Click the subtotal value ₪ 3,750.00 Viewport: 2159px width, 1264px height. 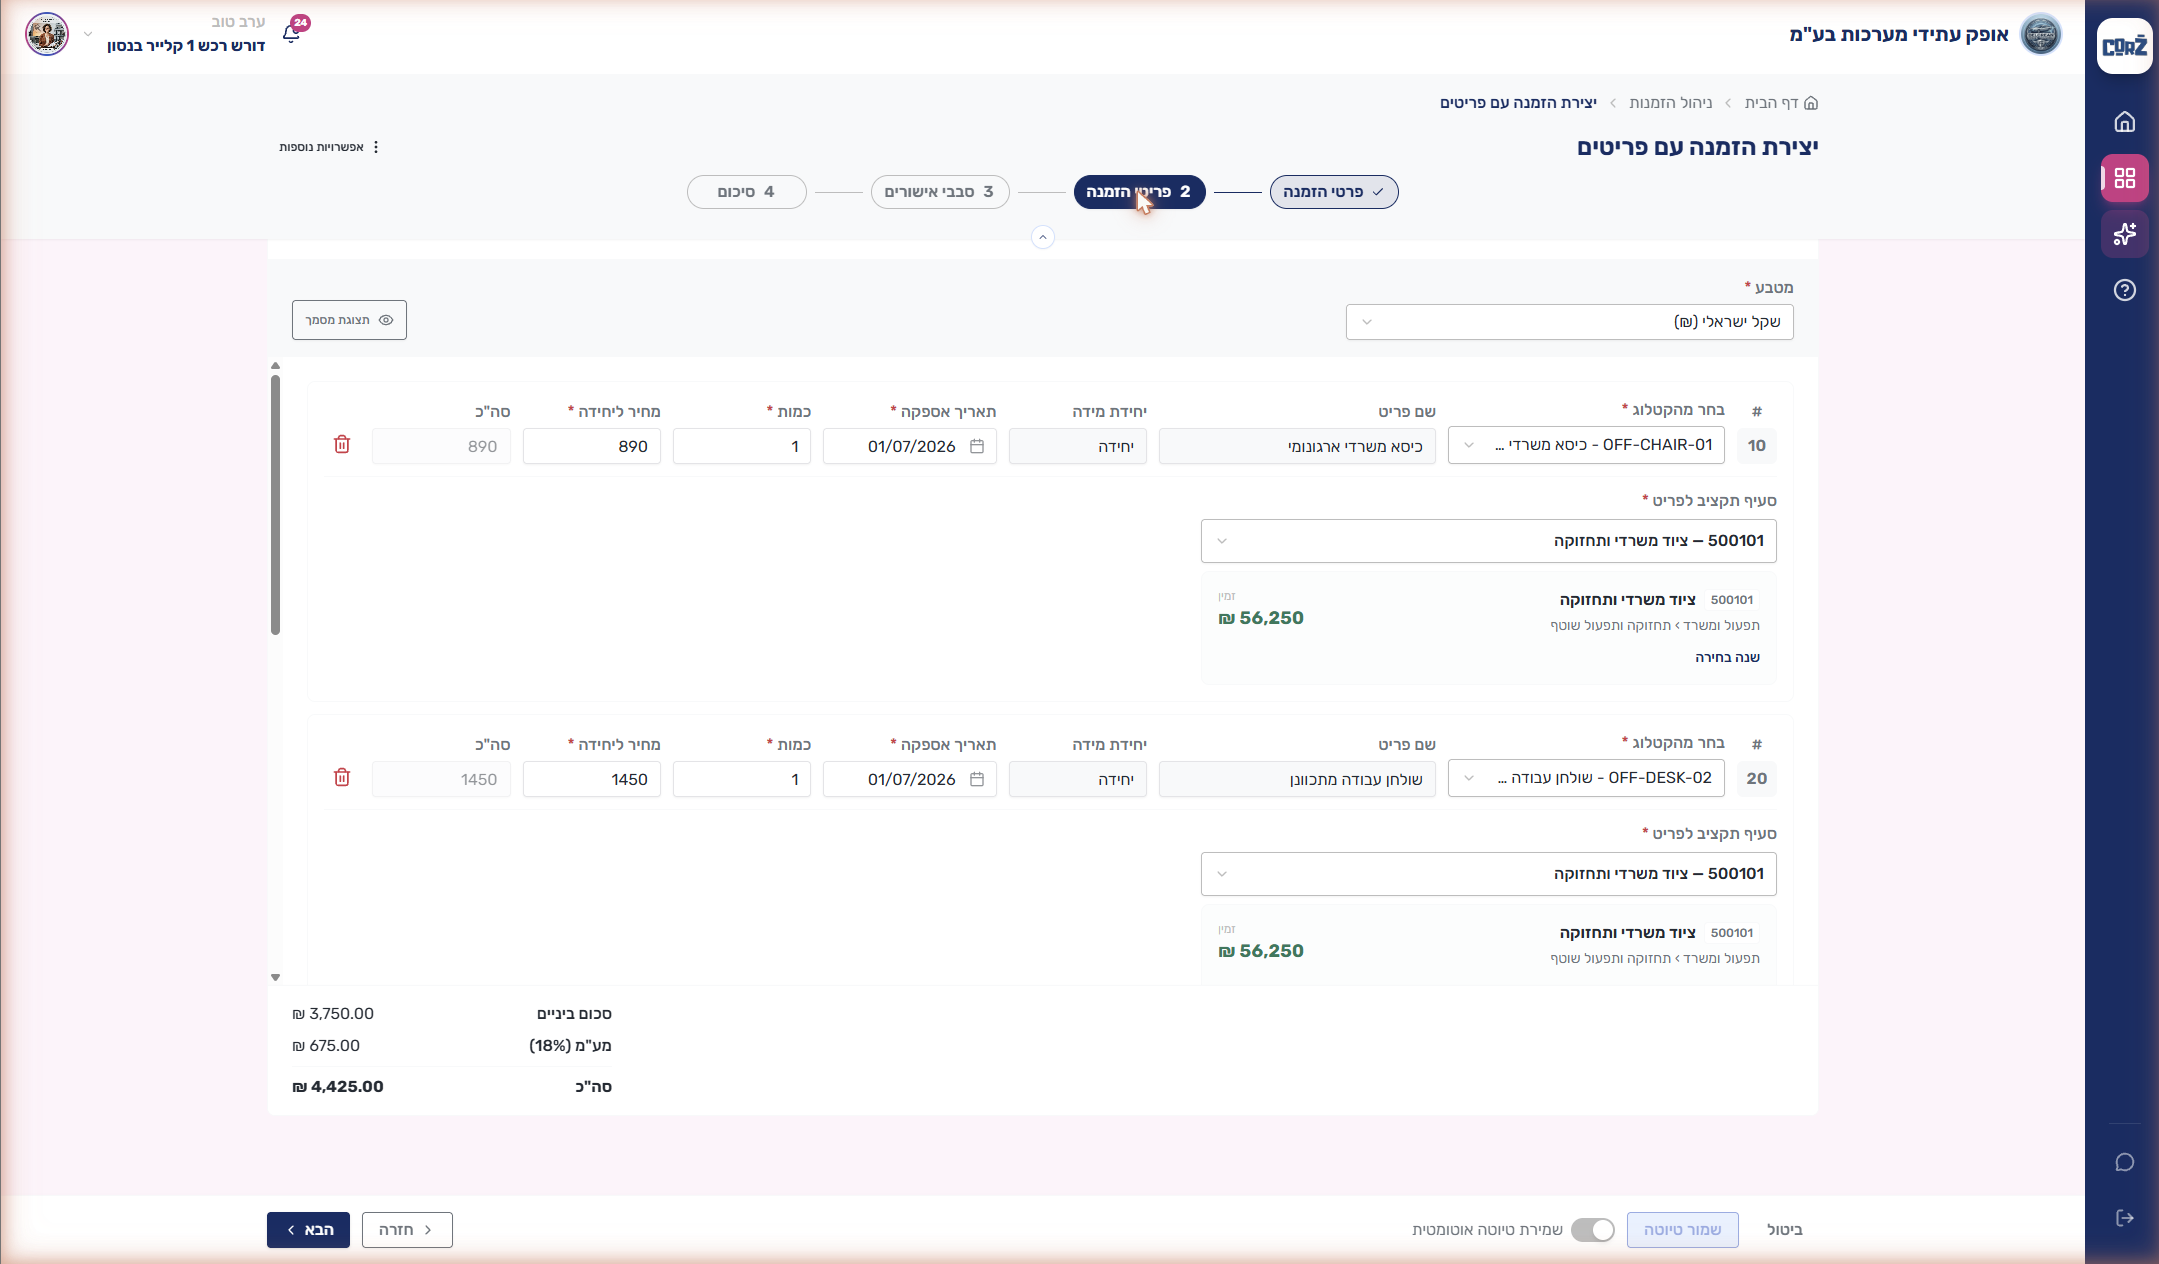coord(333,1014)
